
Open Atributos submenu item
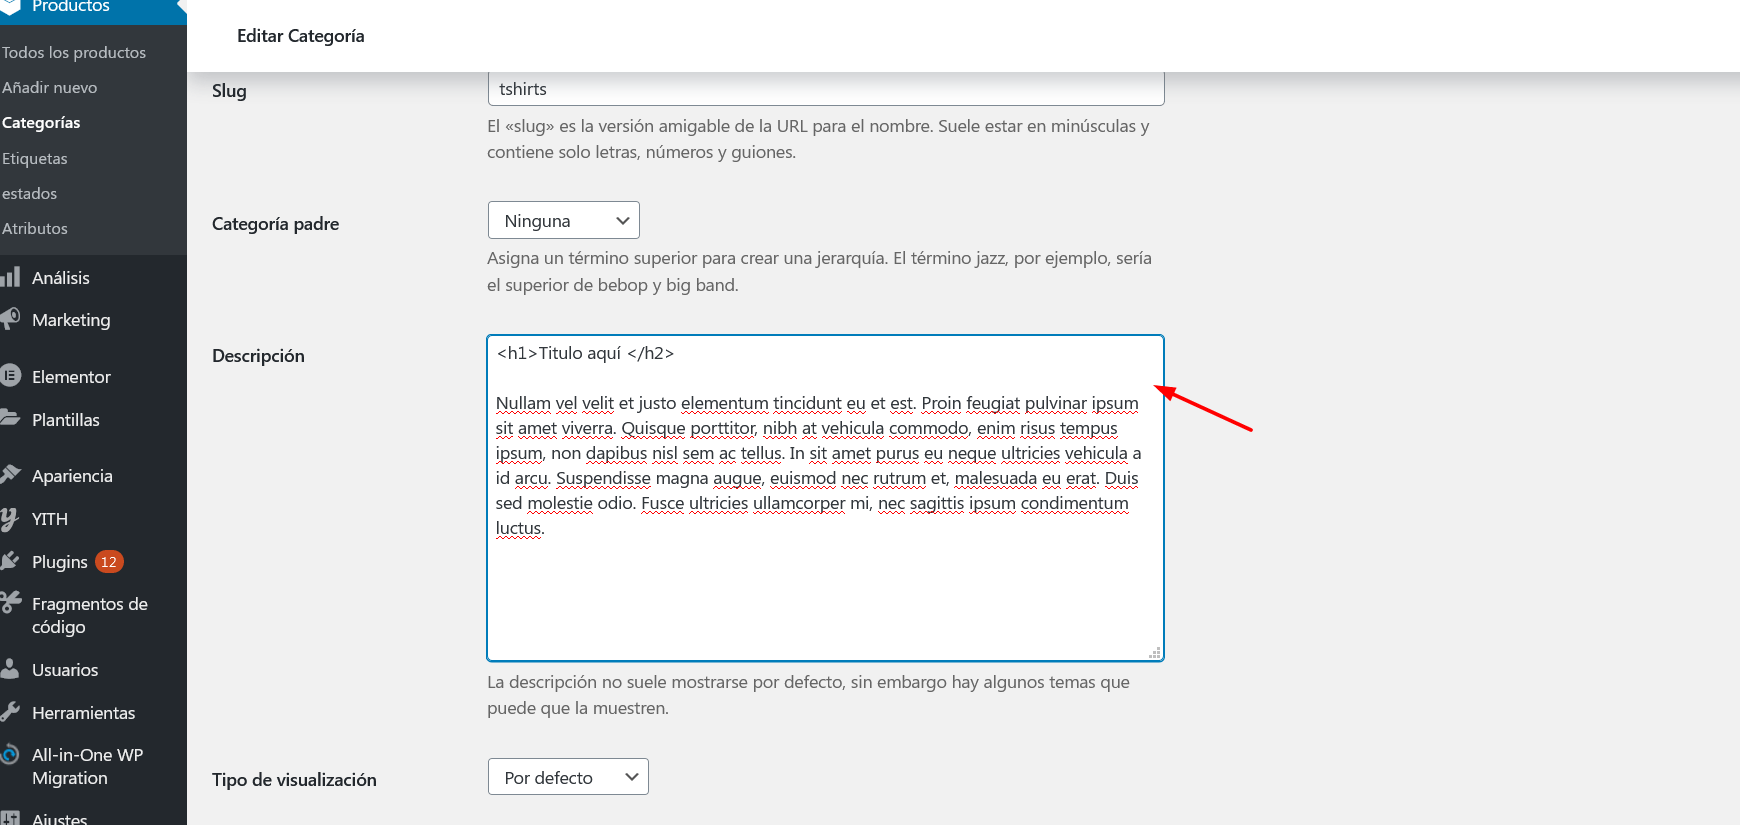(x=35, y=228)
